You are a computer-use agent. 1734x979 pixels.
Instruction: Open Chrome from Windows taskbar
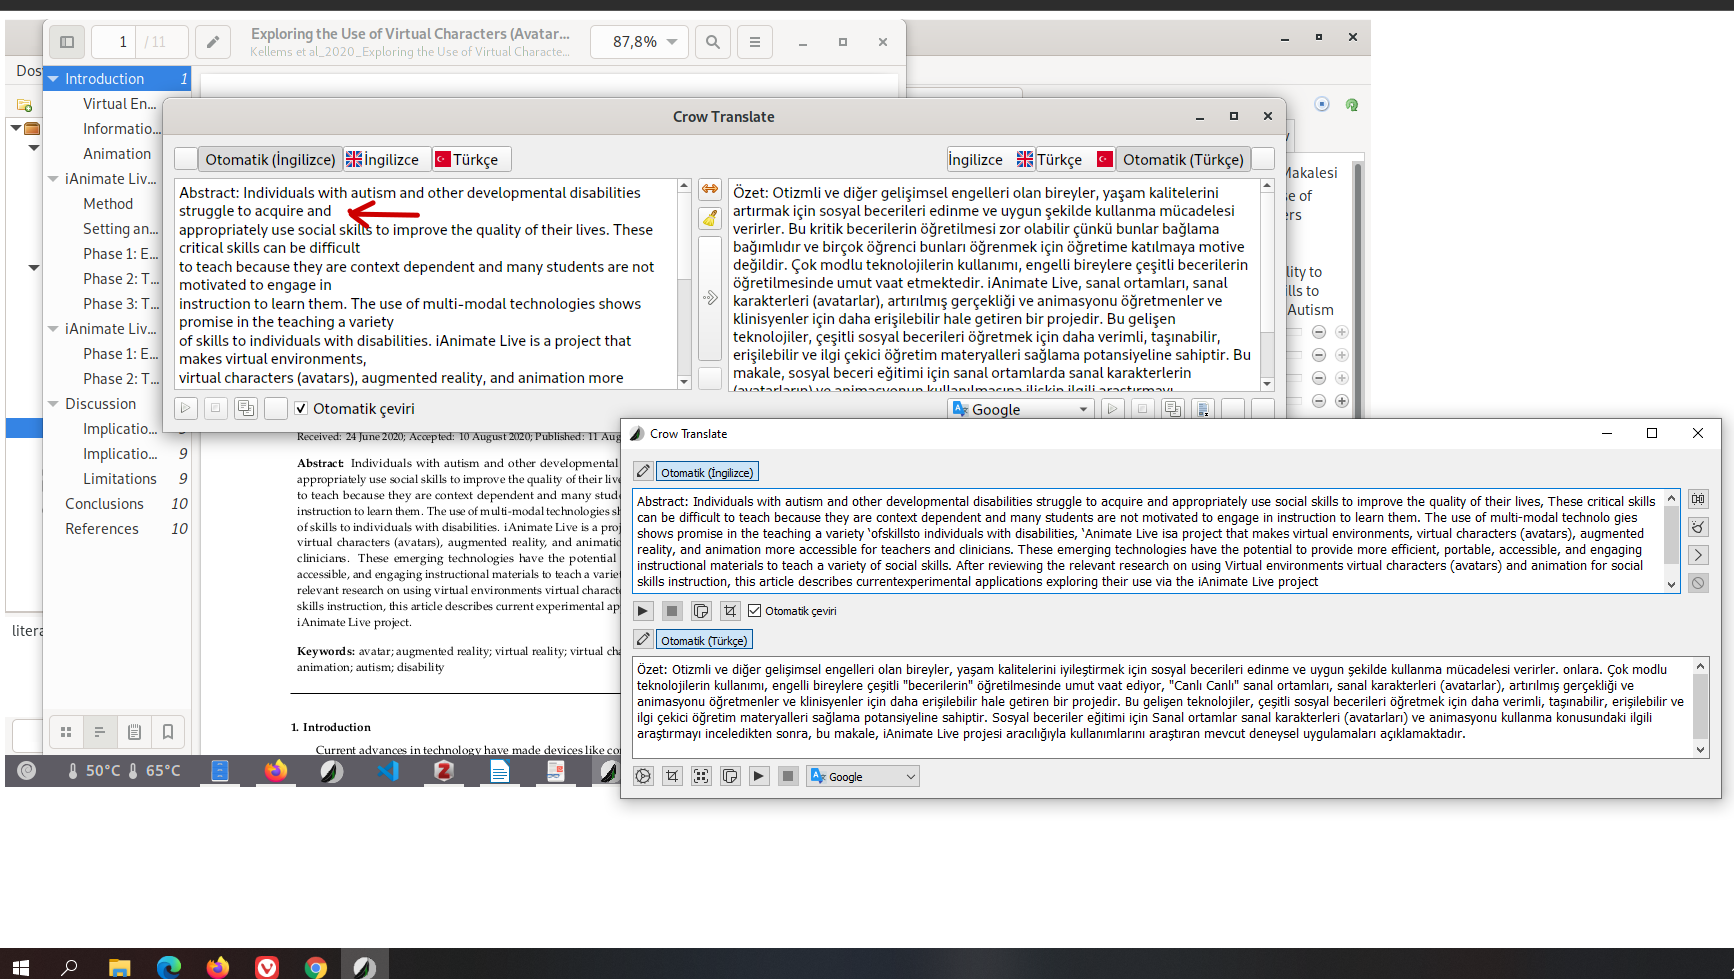(x=315, y=966)
